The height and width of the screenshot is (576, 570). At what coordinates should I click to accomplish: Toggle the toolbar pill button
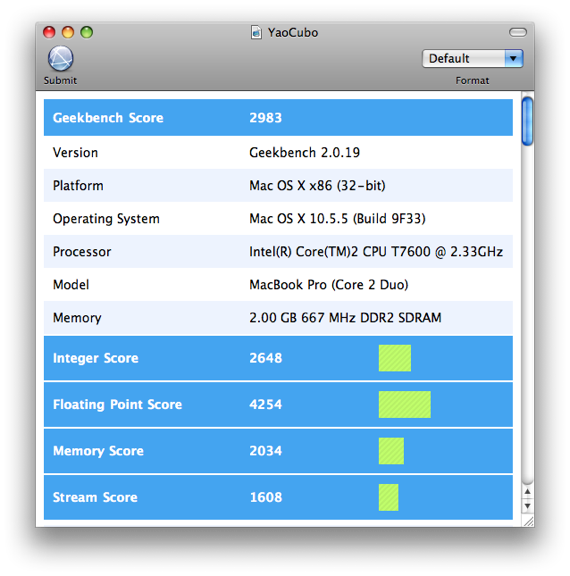pos(518,32)
